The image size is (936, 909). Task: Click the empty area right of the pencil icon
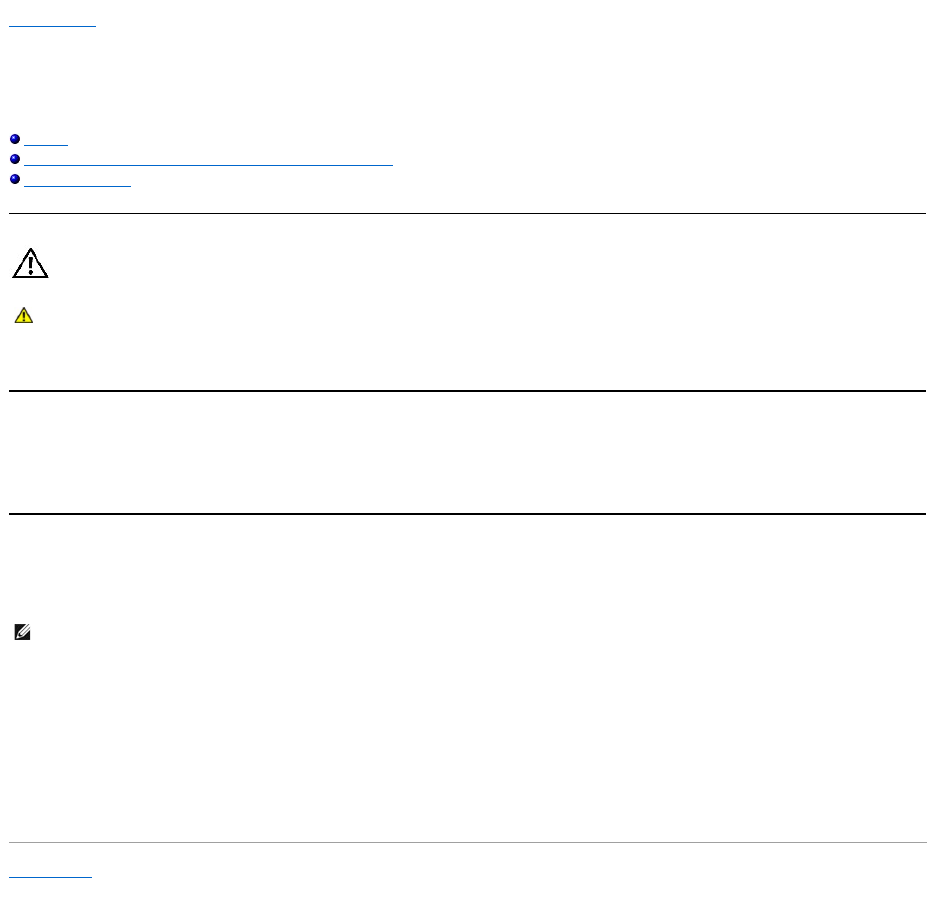[400, 632]
